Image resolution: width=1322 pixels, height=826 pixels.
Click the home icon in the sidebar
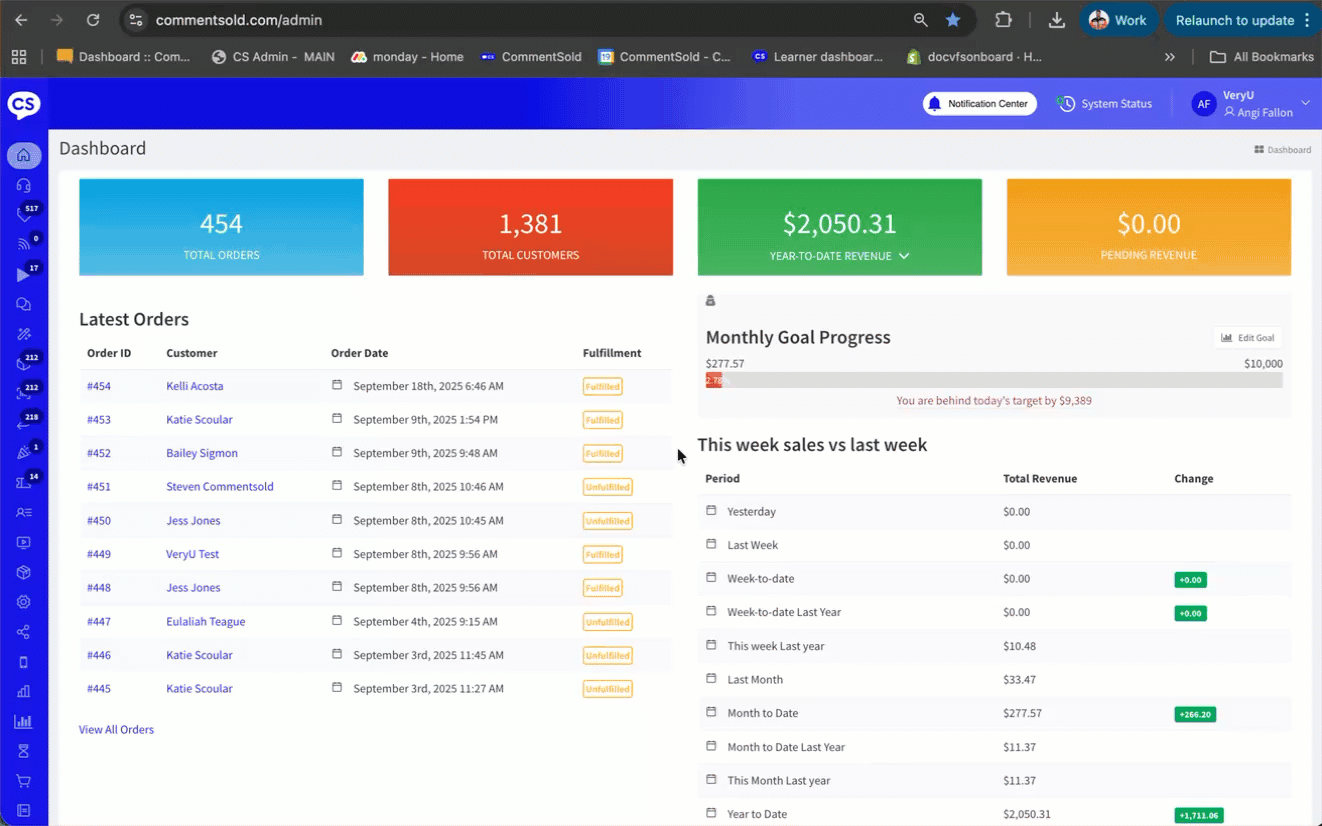point(24,156)
